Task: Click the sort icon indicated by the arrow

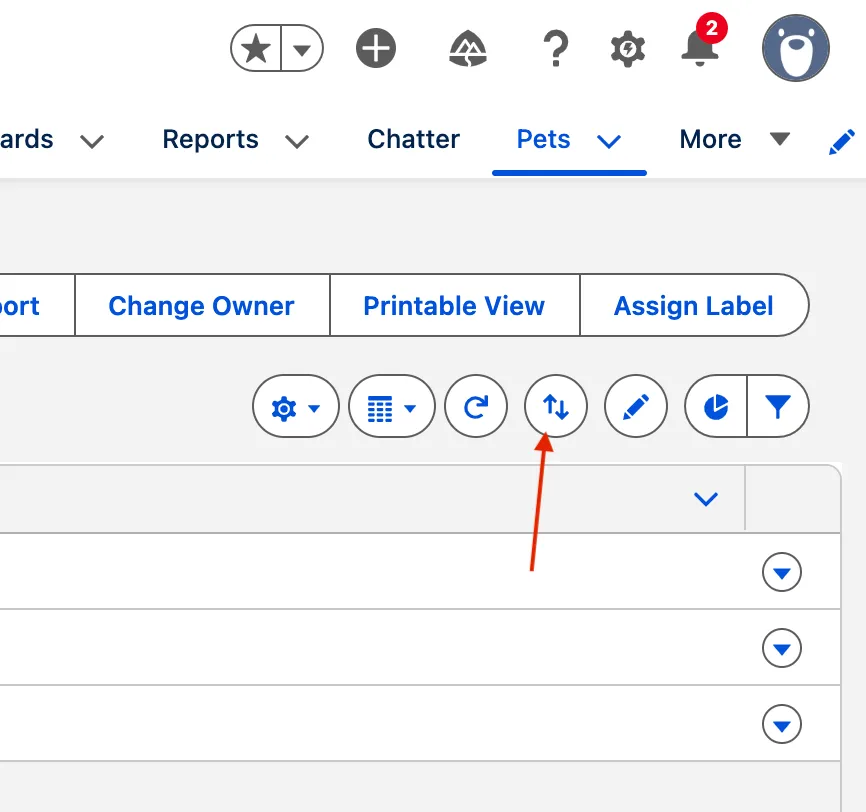Action: (555, 407)
